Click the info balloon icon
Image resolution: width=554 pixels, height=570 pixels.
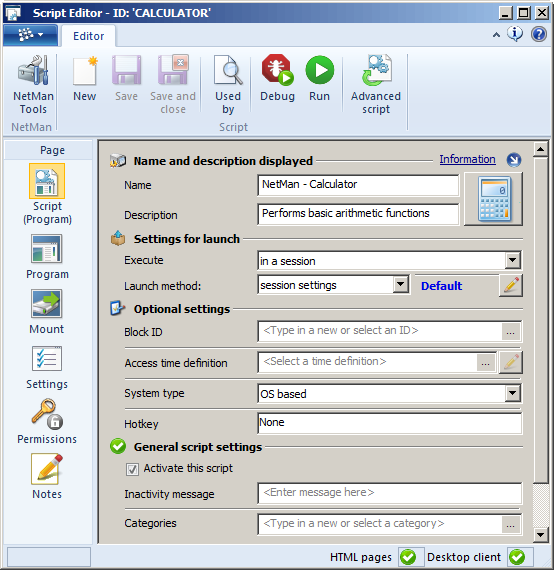(x=515, y=34)
